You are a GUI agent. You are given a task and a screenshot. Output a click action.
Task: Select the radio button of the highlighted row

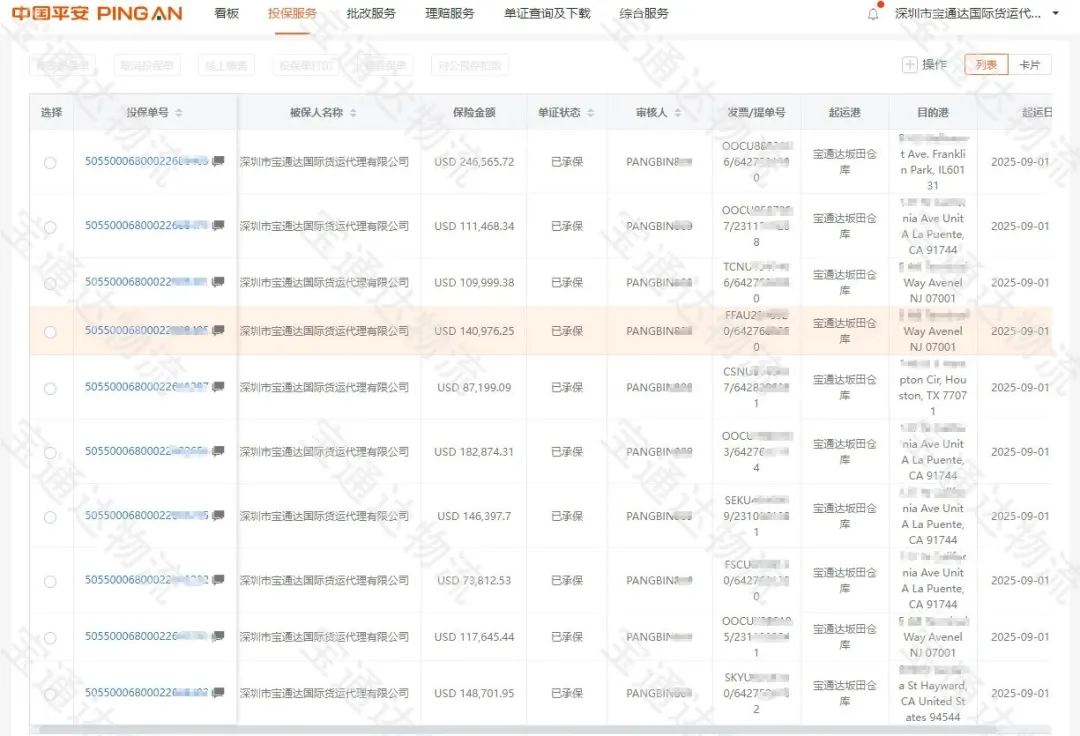pyautogui.click(x=50, y=331)
